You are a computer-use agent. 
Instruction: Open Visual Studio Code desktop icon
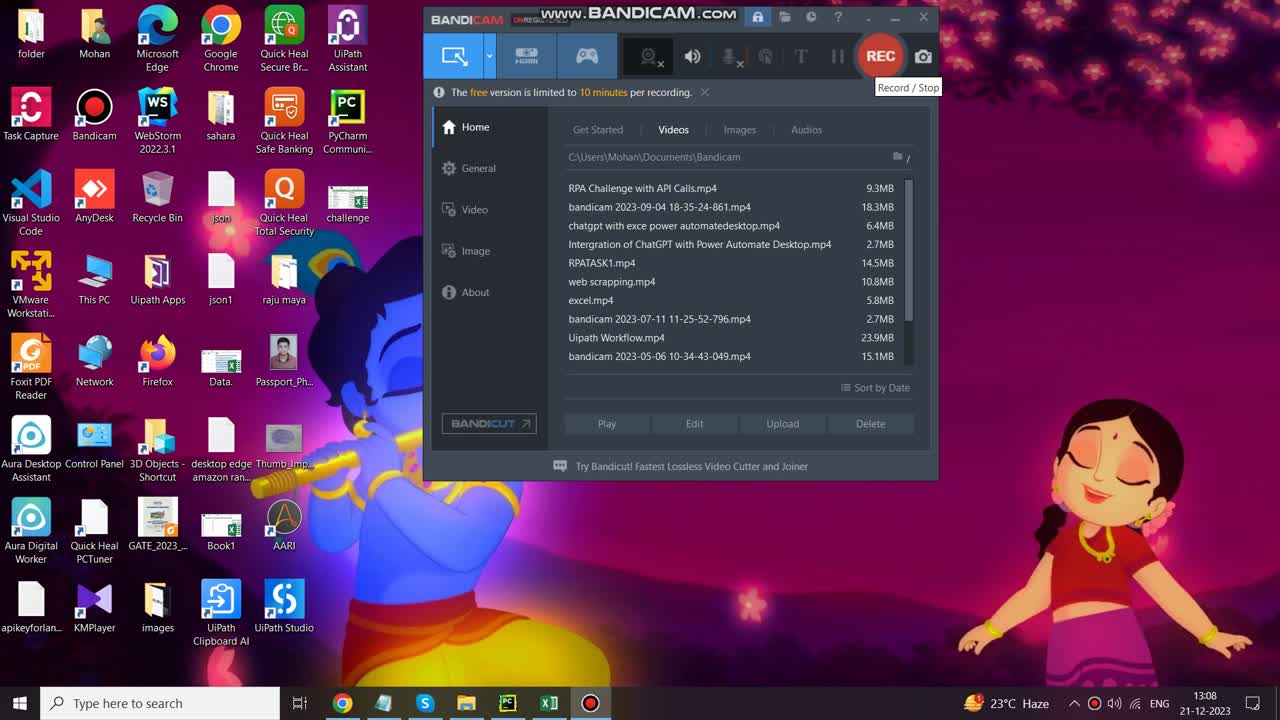click(x=31, y=204)
